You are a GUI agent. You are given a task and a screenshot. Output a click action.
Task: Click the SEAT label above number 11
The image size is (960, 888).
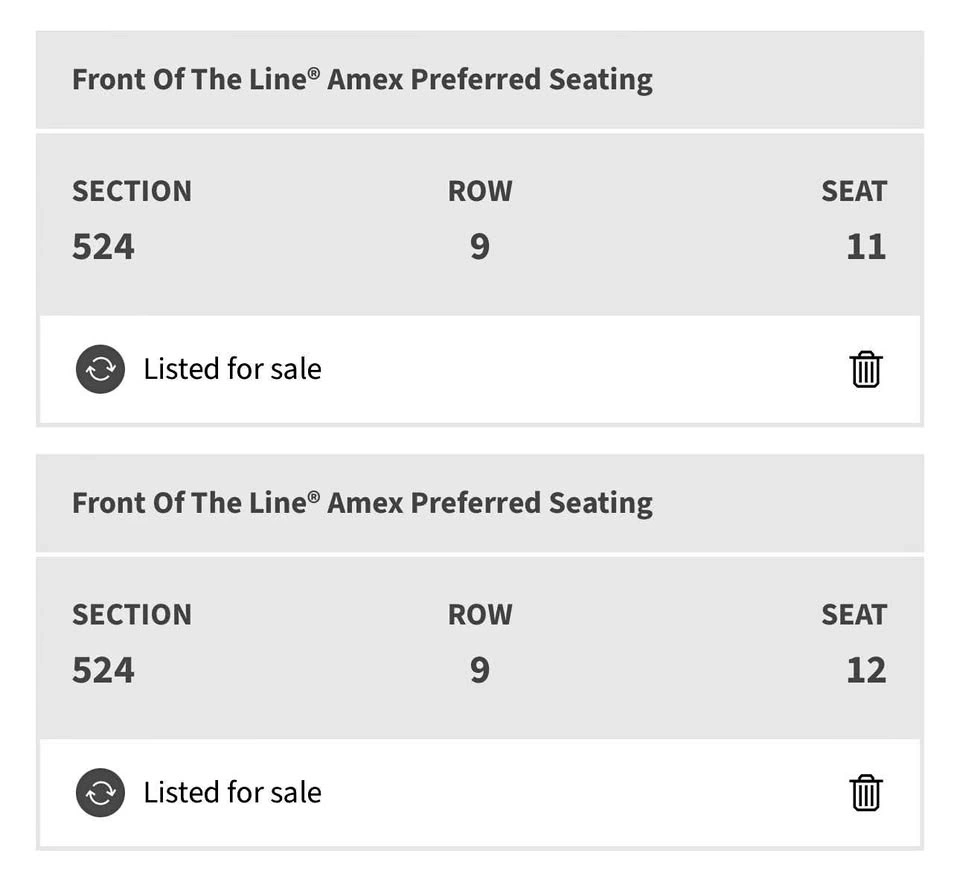coord(854,191)
